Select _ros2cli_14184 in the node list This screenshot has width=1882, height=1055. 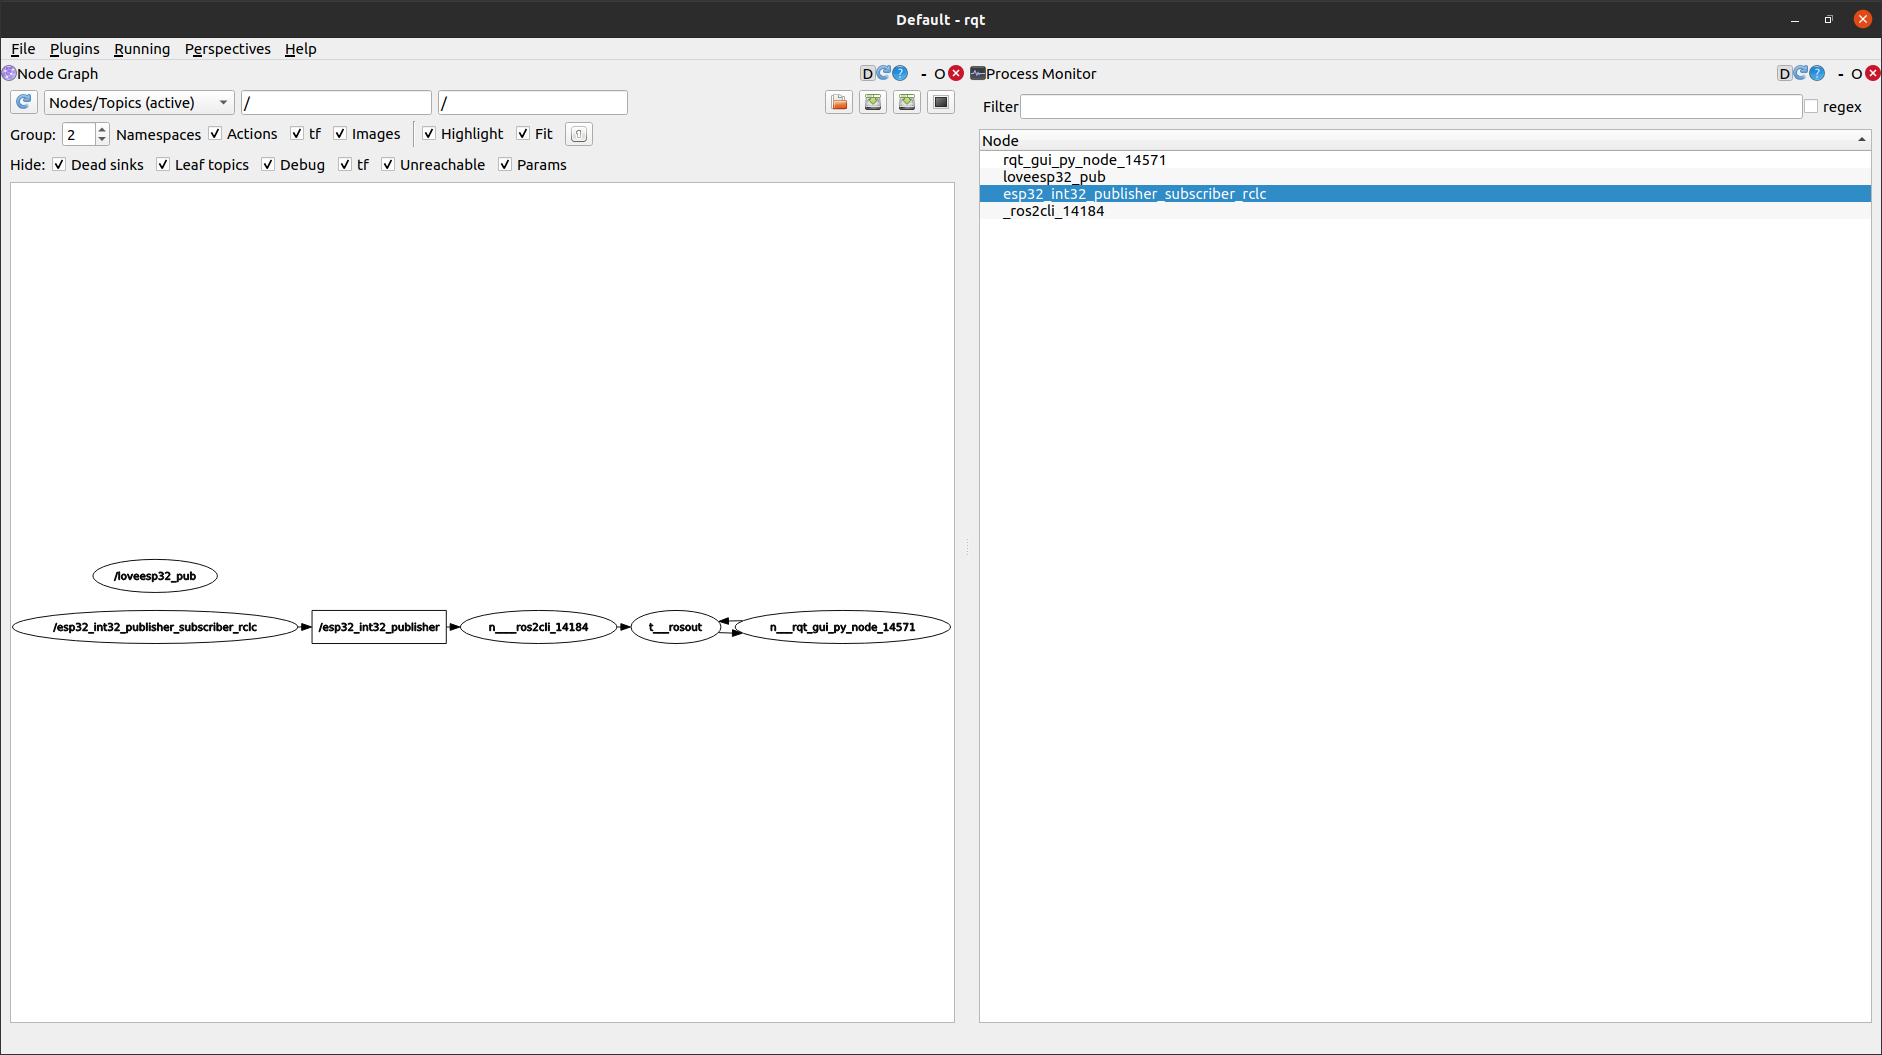coord(1053,211)
